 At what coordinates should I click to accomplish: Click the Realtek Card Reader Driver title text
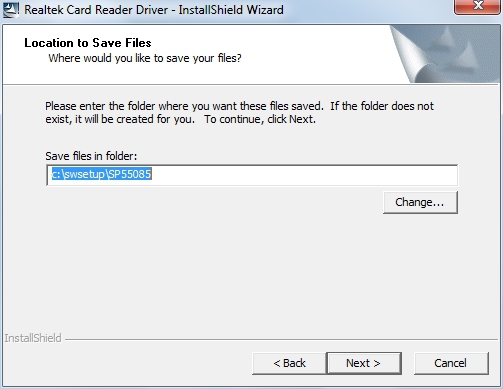(154, 10)
